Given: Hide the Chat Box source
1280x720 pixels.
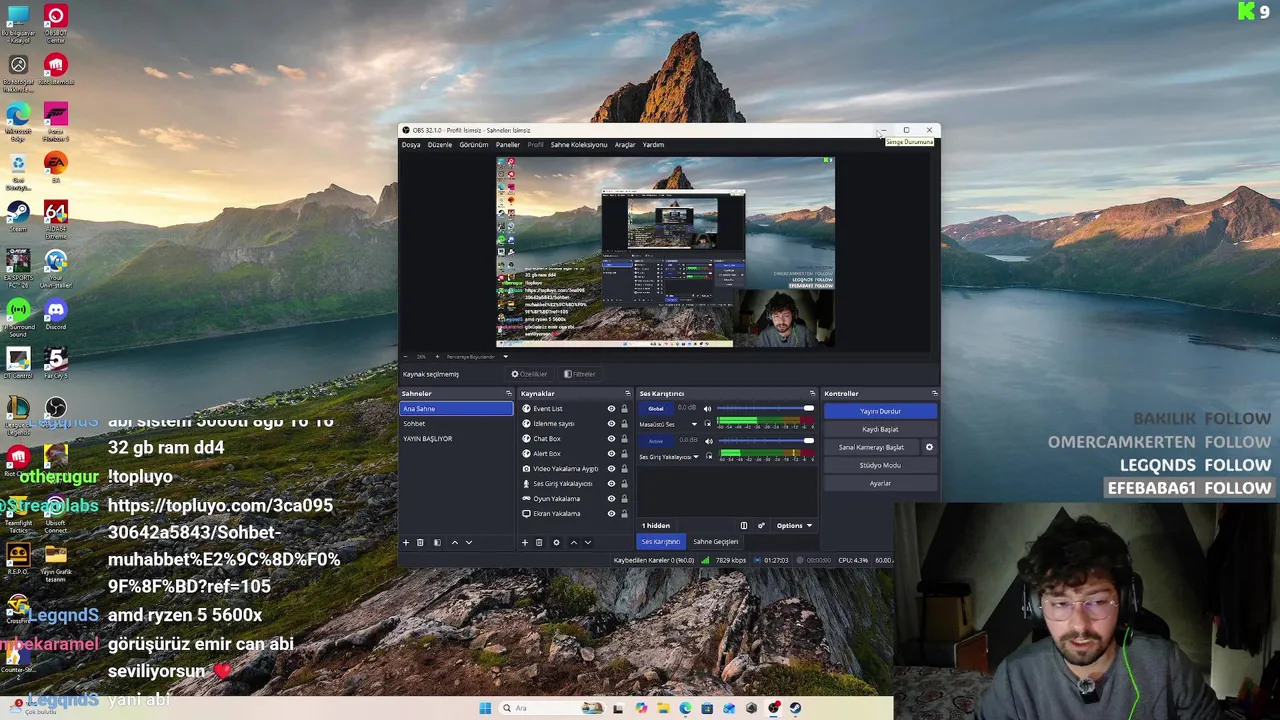Looking at the screenshot, I should (611, 439).
